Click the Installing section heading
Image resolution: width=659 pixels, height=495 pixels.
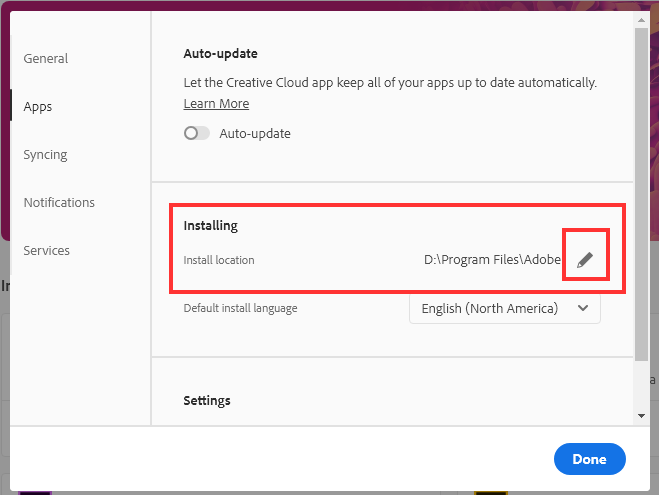(211, 226)
